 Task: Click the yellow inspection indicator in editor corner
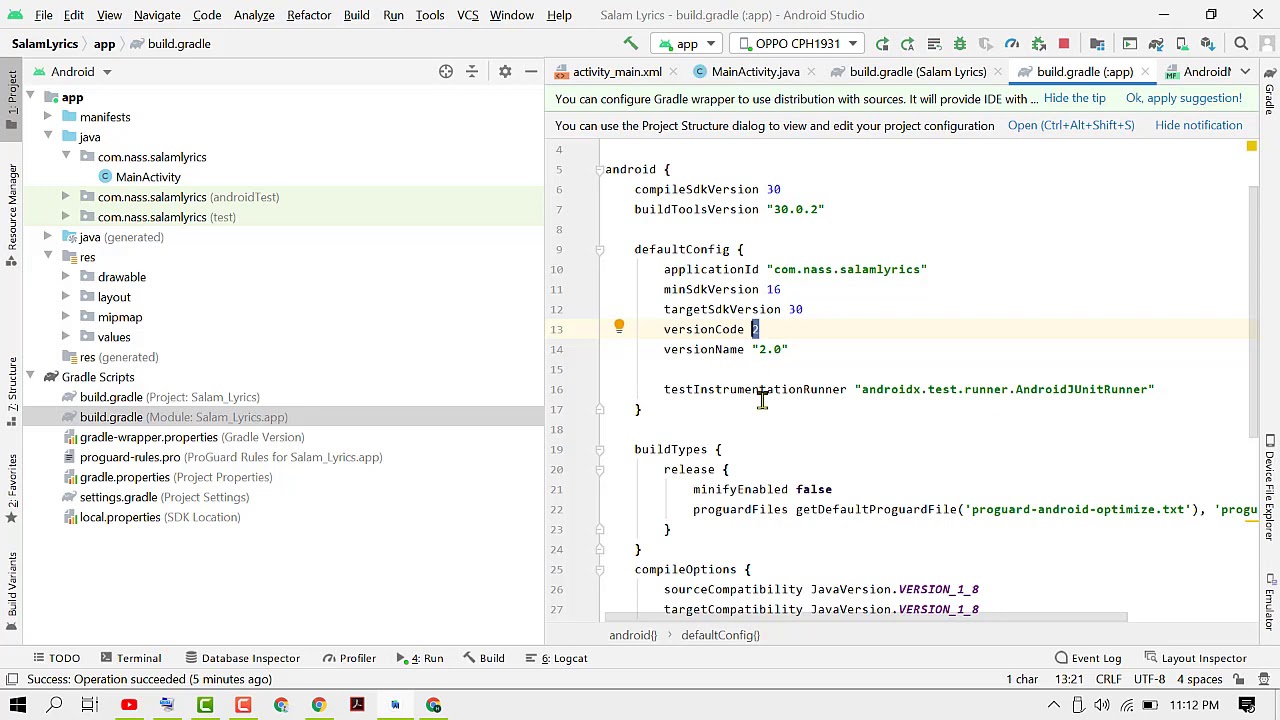coord(1251,147)
